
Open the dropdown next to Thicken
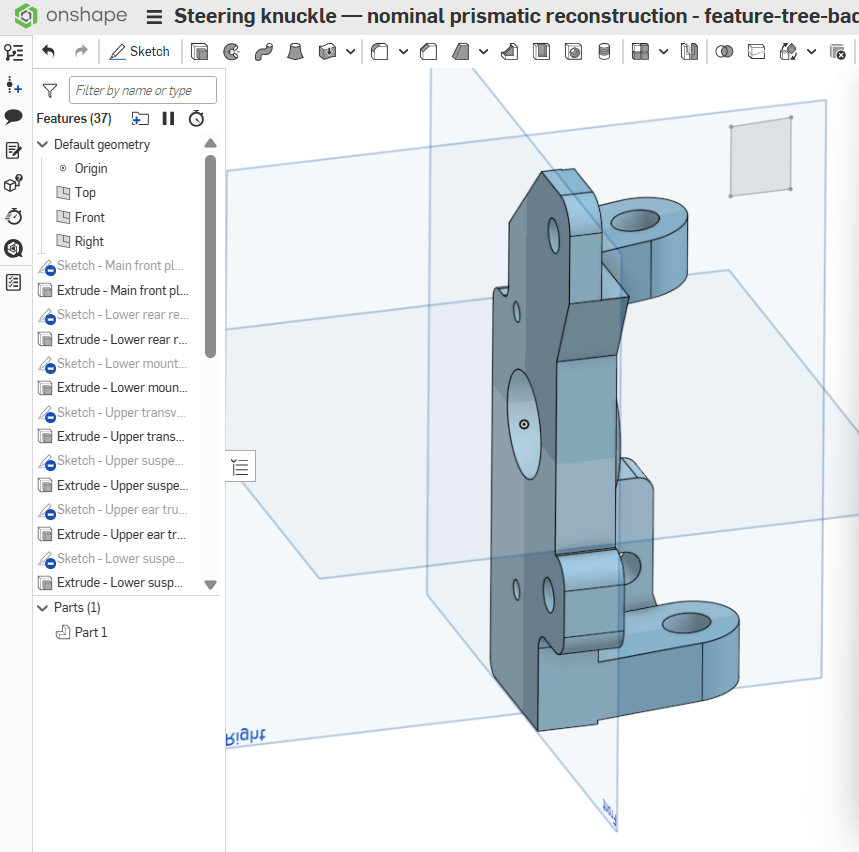click(351, 52)
